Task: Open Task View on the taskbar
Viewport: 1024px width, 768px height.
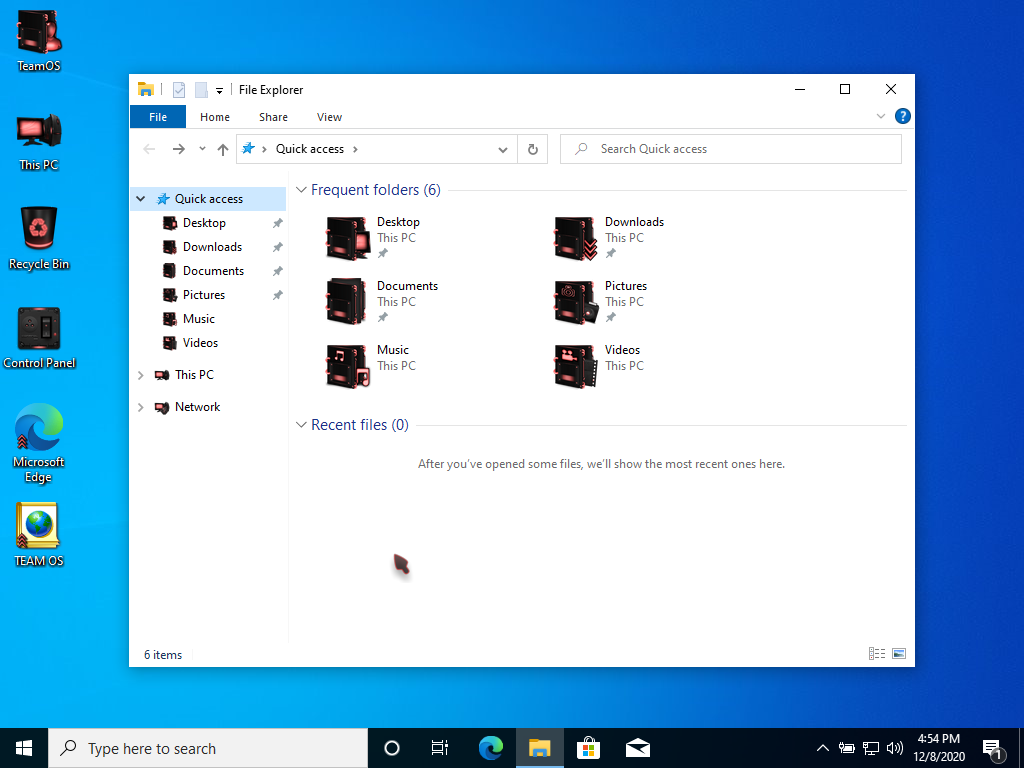Action: pos(440,748)
